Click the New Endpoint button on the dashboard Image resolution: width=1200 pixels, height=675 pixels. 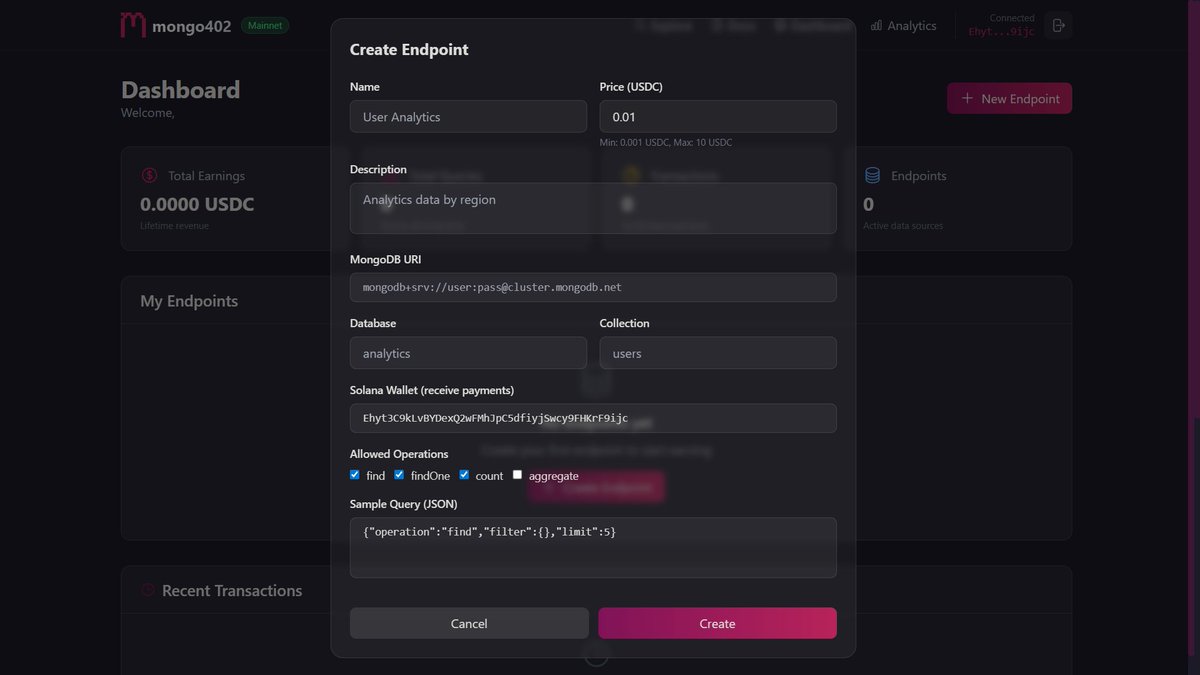pos(1009,98)
